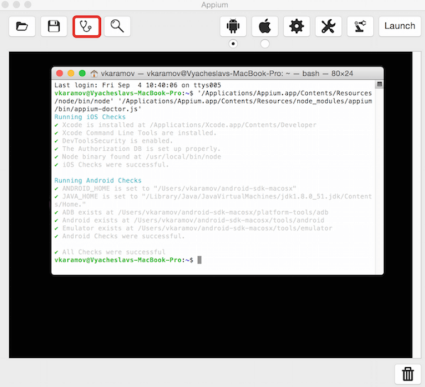Image resolution: width=425 pixels, height=387 pixels.
Task: Click the terminal home folder icon in title
Action: coord(94,73)
